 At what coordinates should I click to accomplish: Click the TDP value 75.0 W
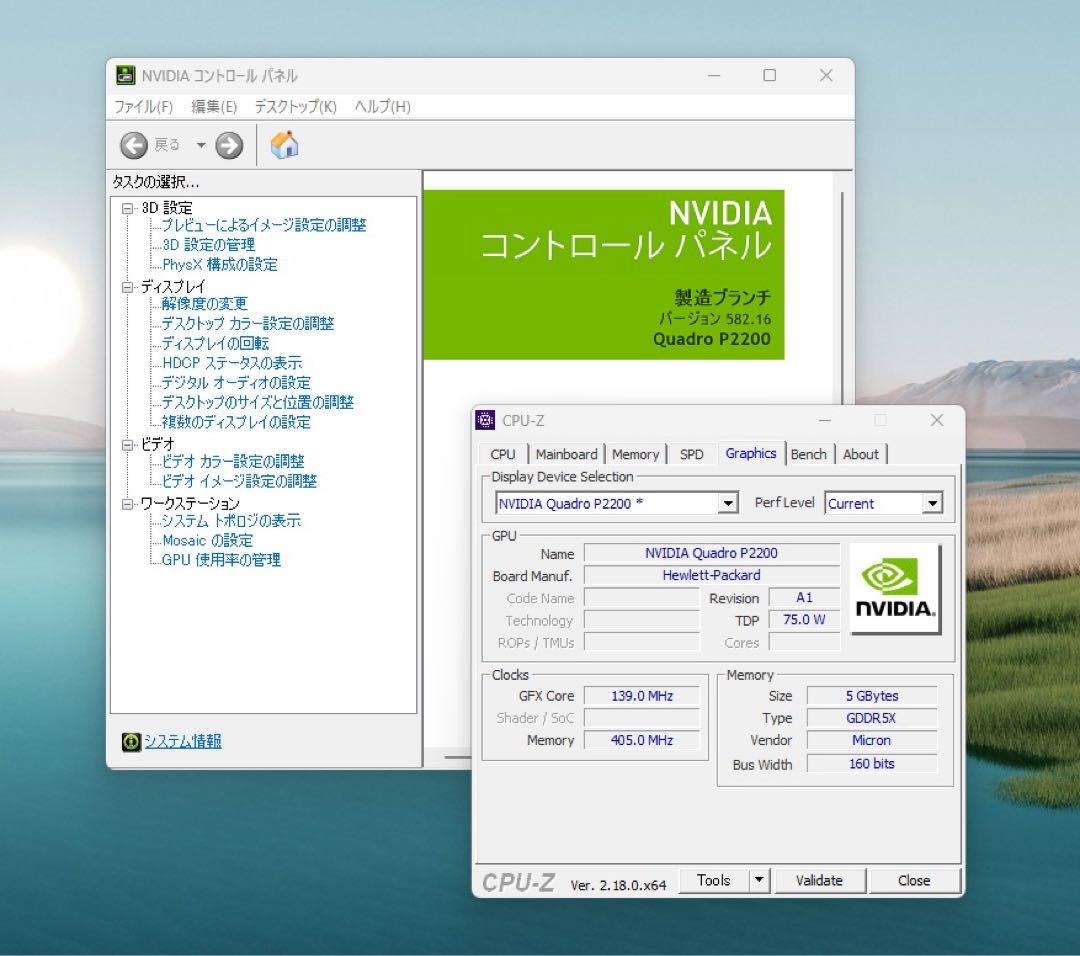804,620
